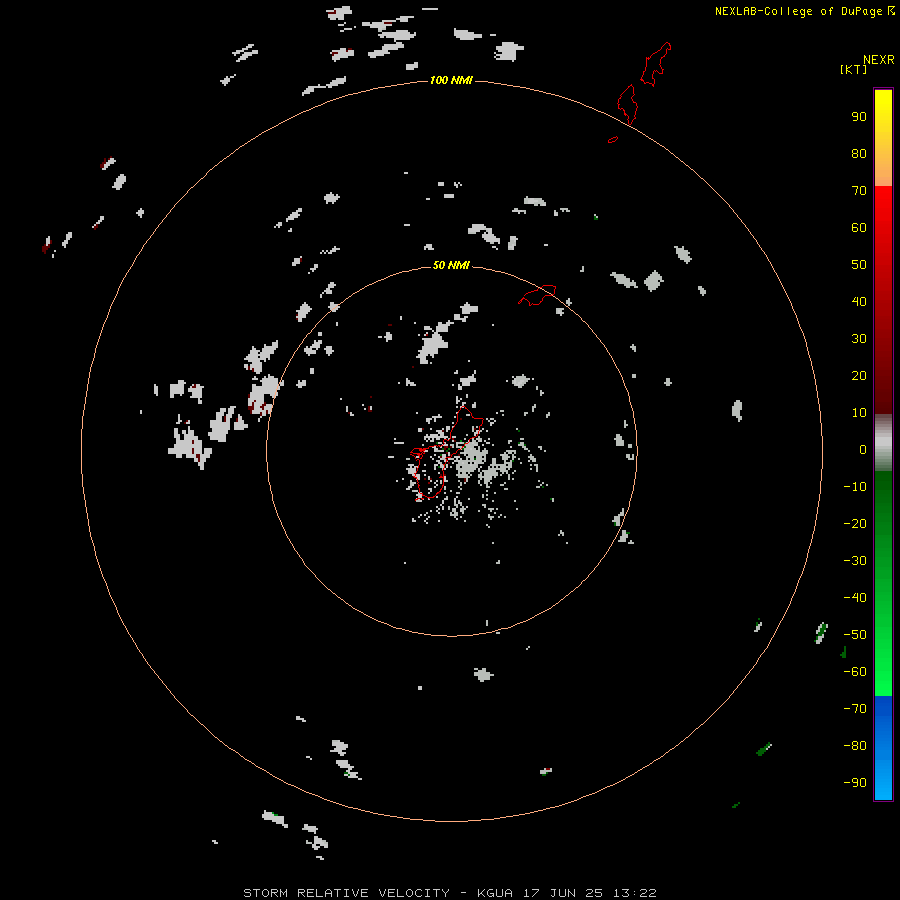Click the -50 value on velocity scale
This screenshot has width=900, height=900.
pos(855,635)
